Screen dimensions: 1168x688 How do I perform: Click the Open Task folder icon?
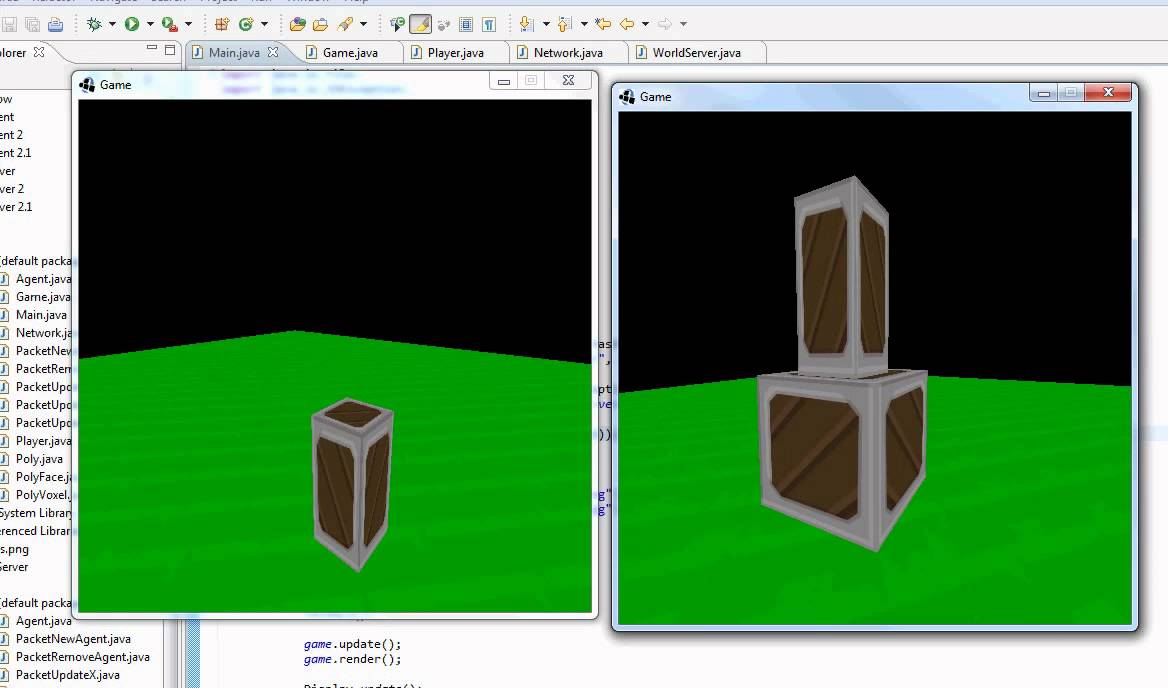tap(320, 25)
